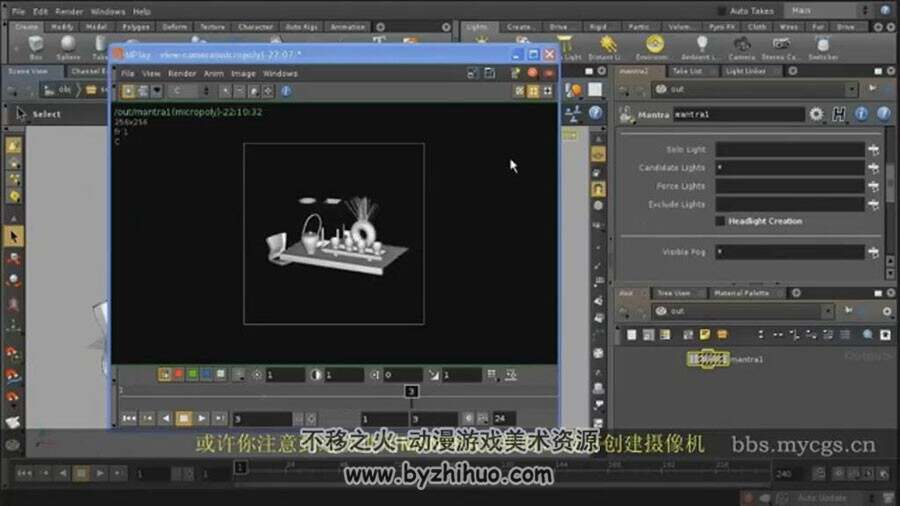Click the help question icon in viewport toolbar
Image resolution: width=900 pixels, height=506 pixels.
click(595, 113)
